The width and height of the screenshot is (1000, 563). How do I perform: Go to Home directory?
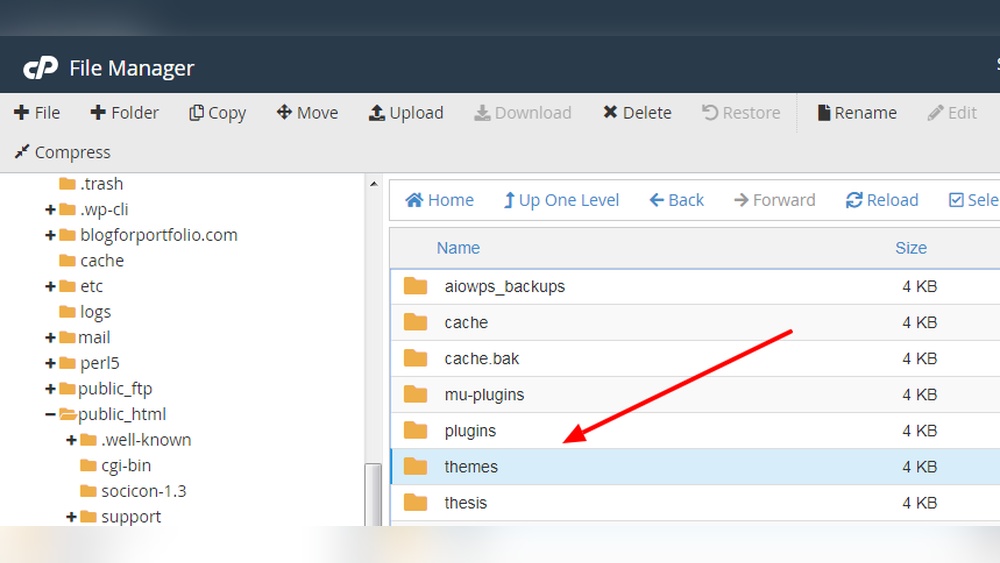click(439, 200)
